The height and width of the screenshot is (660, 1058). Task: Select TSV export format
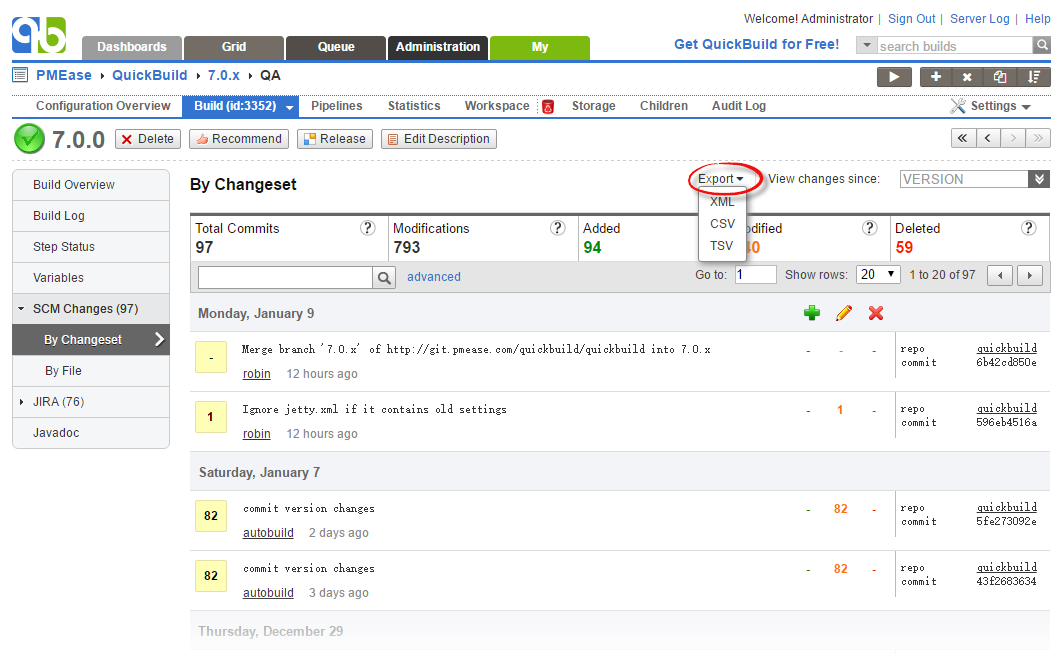tap(722, 246)
